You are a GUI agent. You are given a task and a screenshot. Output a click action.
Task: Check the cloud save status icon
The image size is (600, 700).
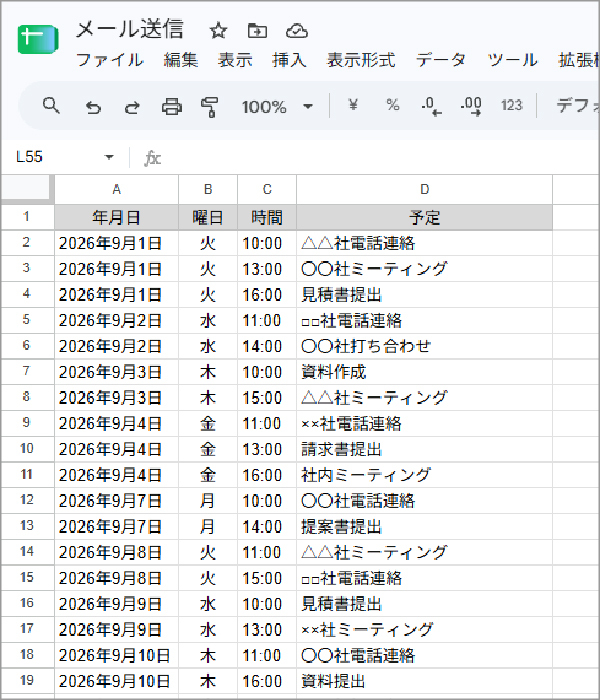click(296, 31)
